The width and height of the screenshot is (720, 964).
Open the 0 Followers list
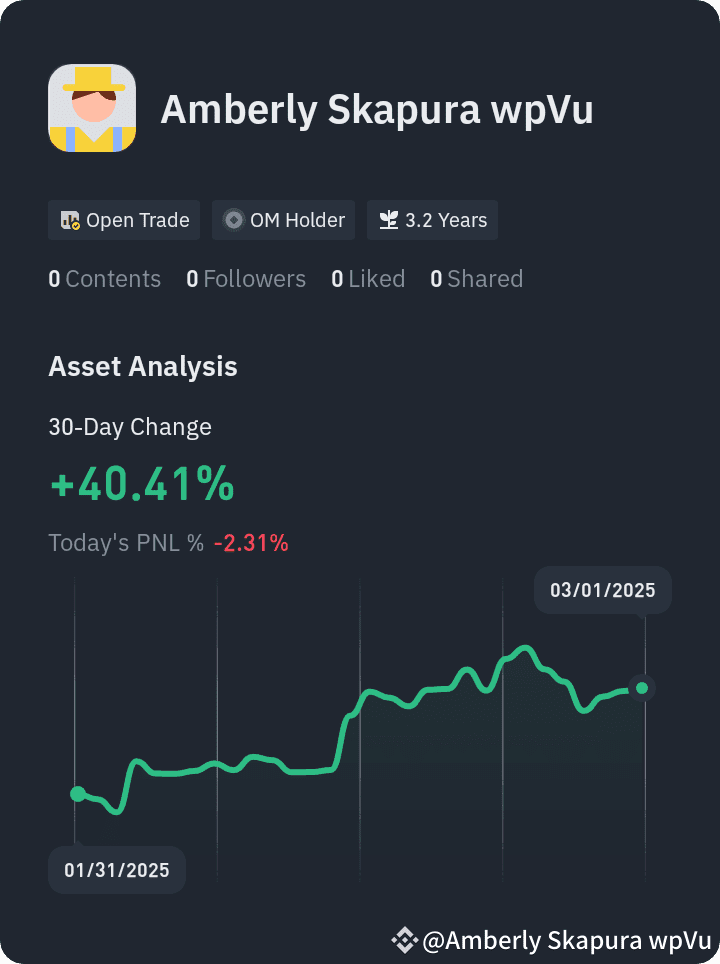(x=246, y=279)
